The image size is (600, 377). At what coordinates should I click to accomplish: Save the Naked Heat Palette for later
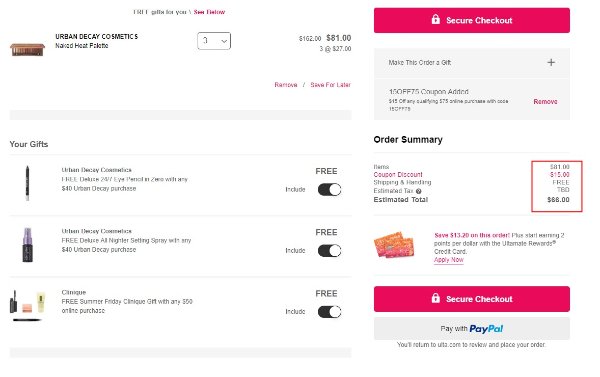point(330,85)
